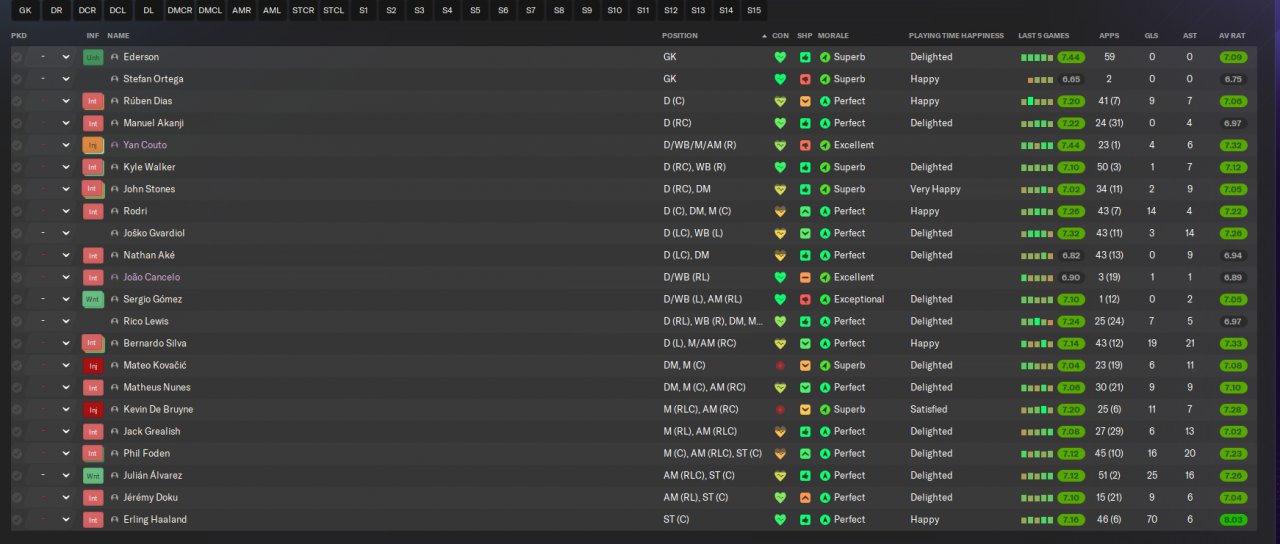Click Kyle Walker's green match sharpness icon
1280x544 pixels.
(x=805, y=167)
